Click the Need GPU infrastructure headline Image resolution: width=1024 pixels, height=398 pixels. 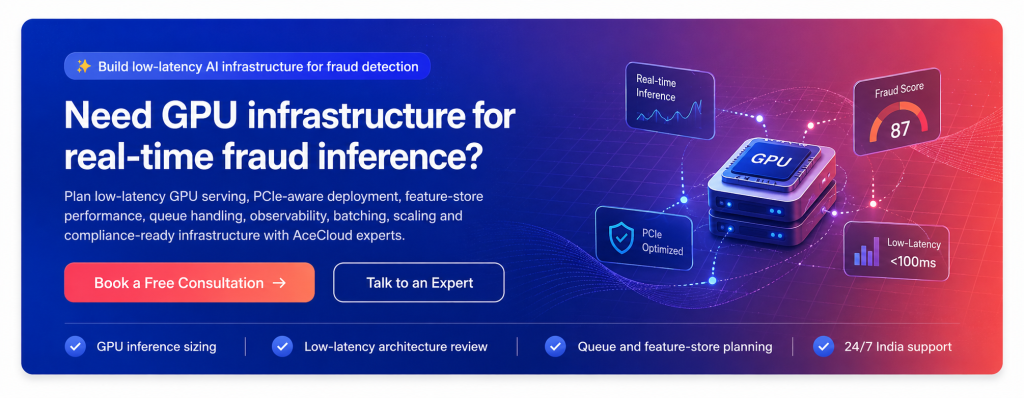(290, 136)
